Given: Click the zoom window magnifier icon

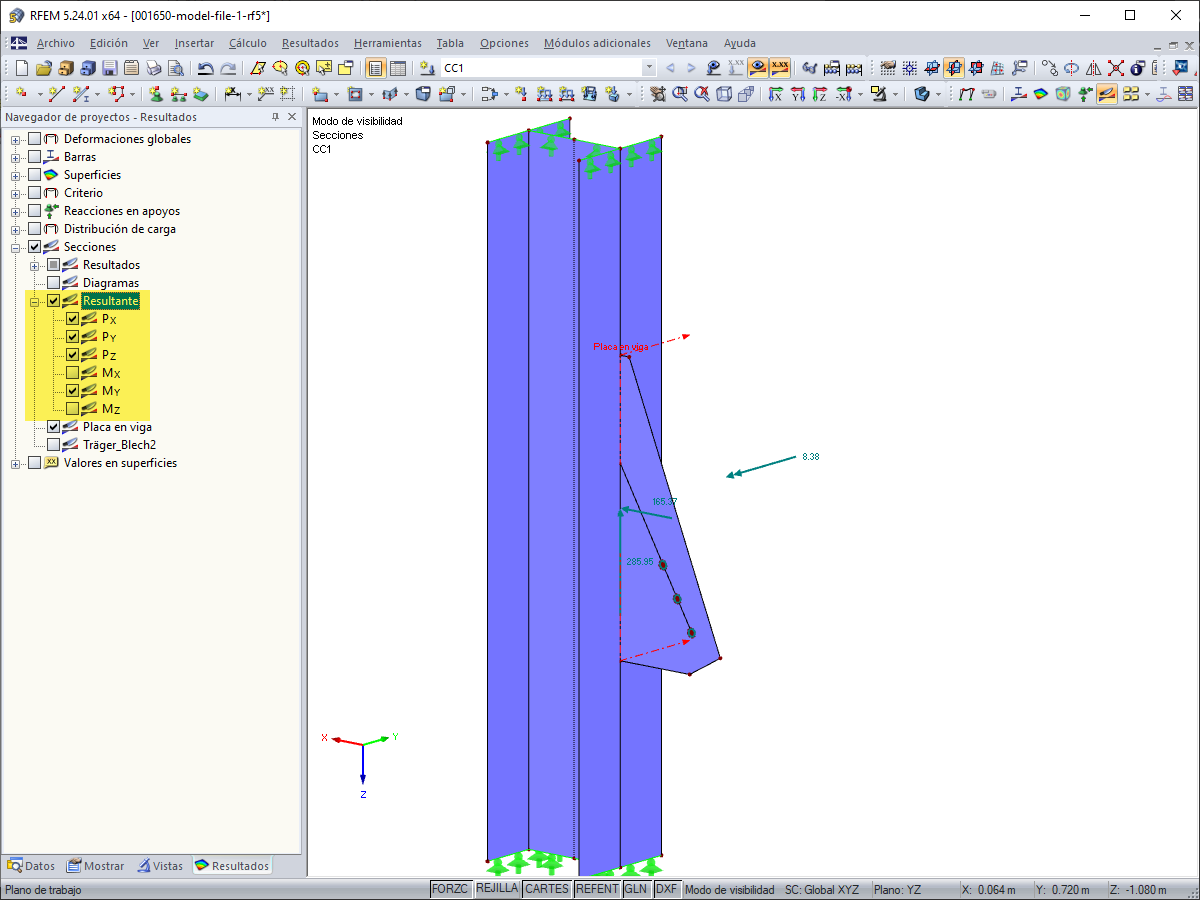Looking at the screenshot, I should click(x=680, y=94).
